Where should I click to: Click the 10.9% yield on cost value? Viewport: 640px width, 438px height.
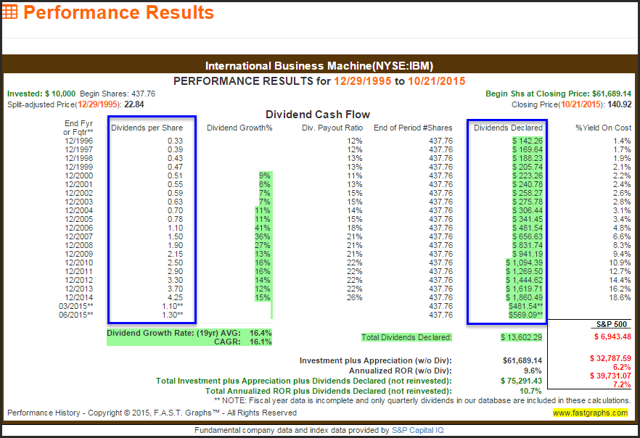point(620,262)
